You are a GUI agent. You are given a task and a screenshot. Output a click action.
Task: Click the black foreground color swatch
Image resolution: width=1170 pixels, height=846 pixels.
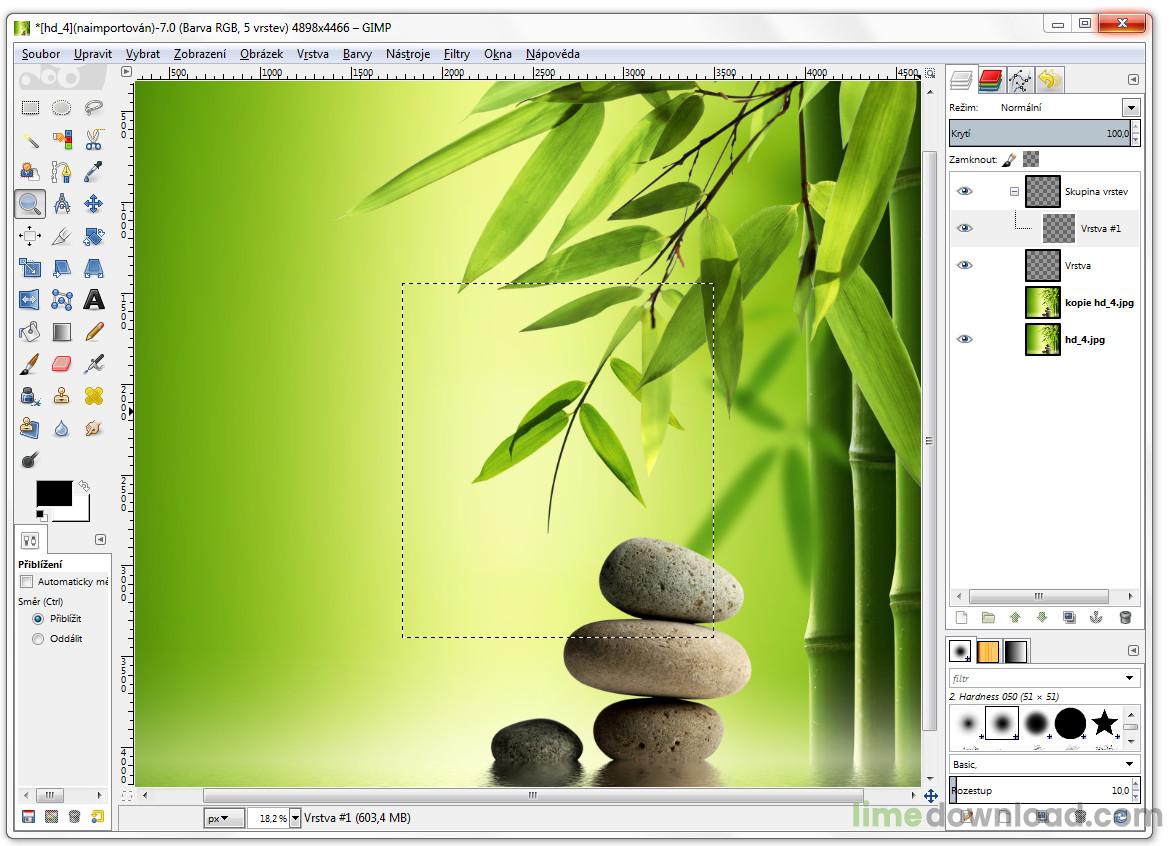pyautogui.click(x=54, y=492)
